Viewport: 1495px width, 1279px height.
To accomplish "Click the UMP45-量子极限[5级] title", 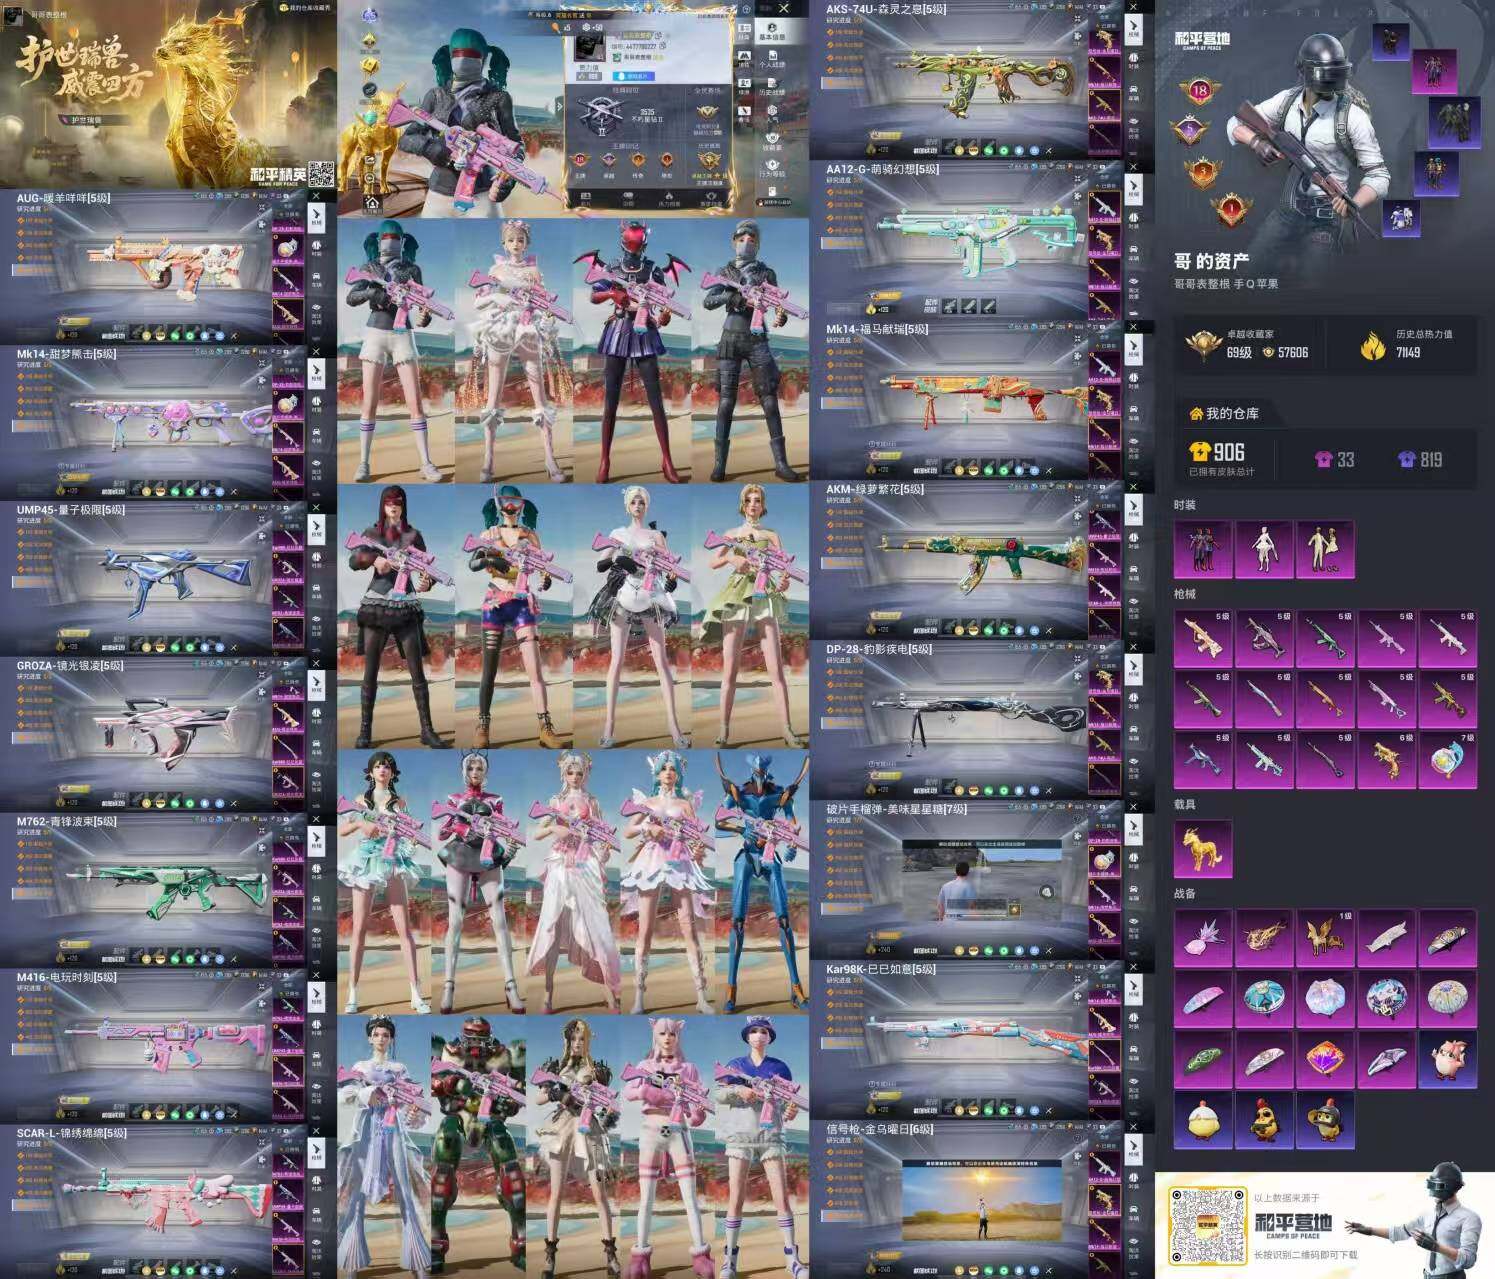I will tap(70, 510).
